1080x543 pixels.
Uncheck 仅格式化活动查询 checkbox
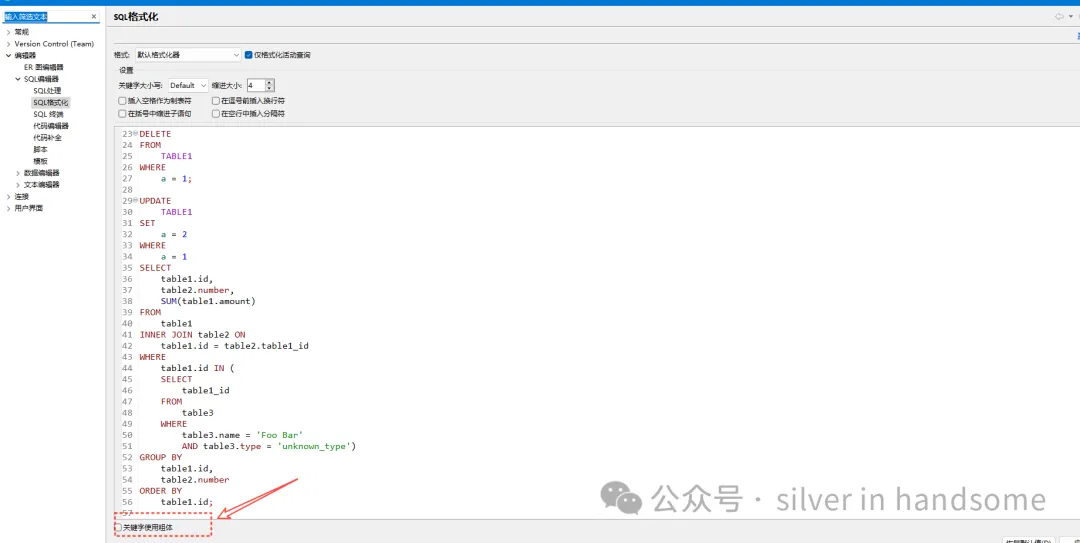249,55
